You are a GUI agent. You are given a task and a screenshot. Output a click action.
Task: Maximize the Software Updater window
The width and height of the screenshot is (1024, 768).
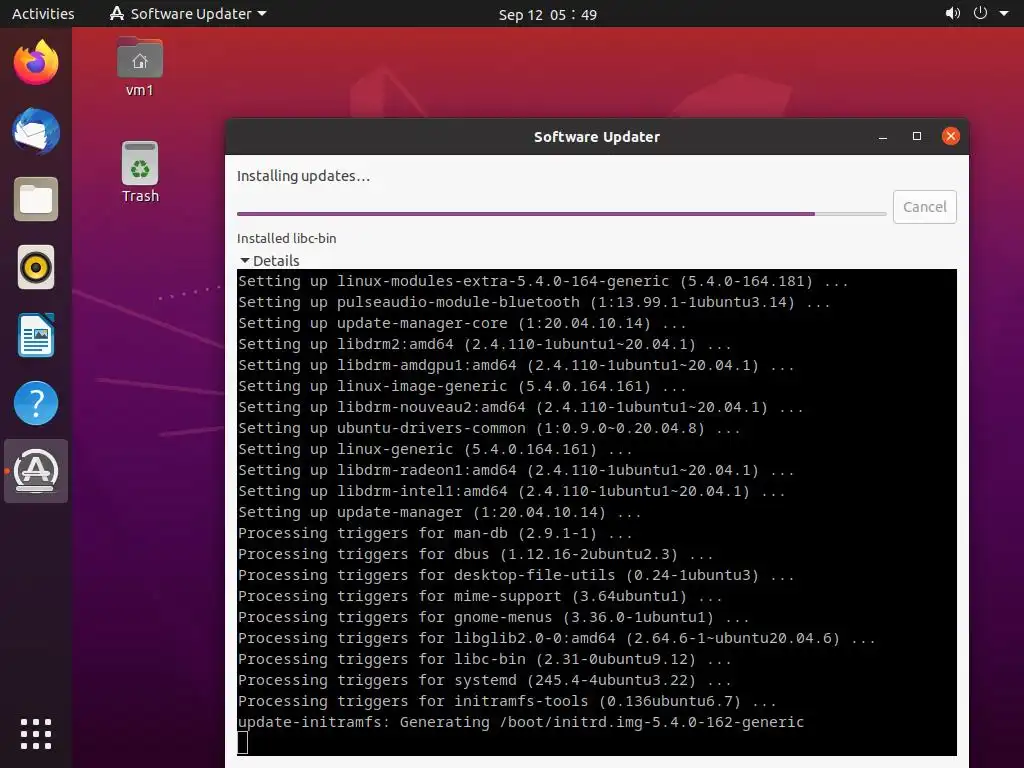[917, 136]
